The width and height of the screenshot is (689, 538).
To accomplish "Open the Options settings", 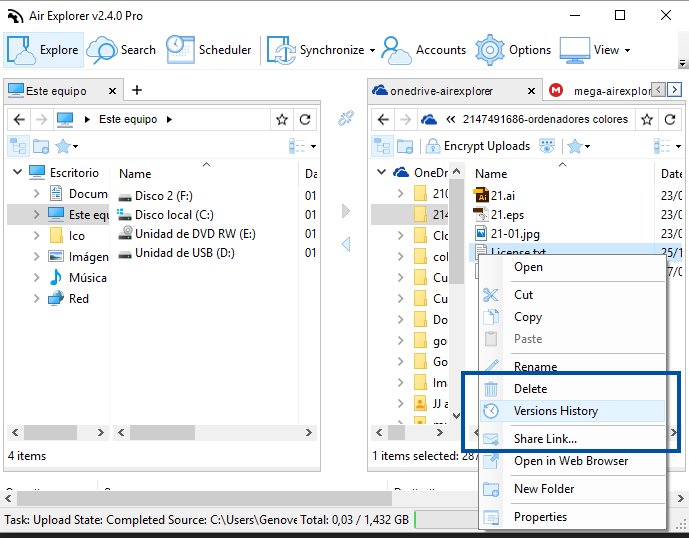I will tap(513, 50).
